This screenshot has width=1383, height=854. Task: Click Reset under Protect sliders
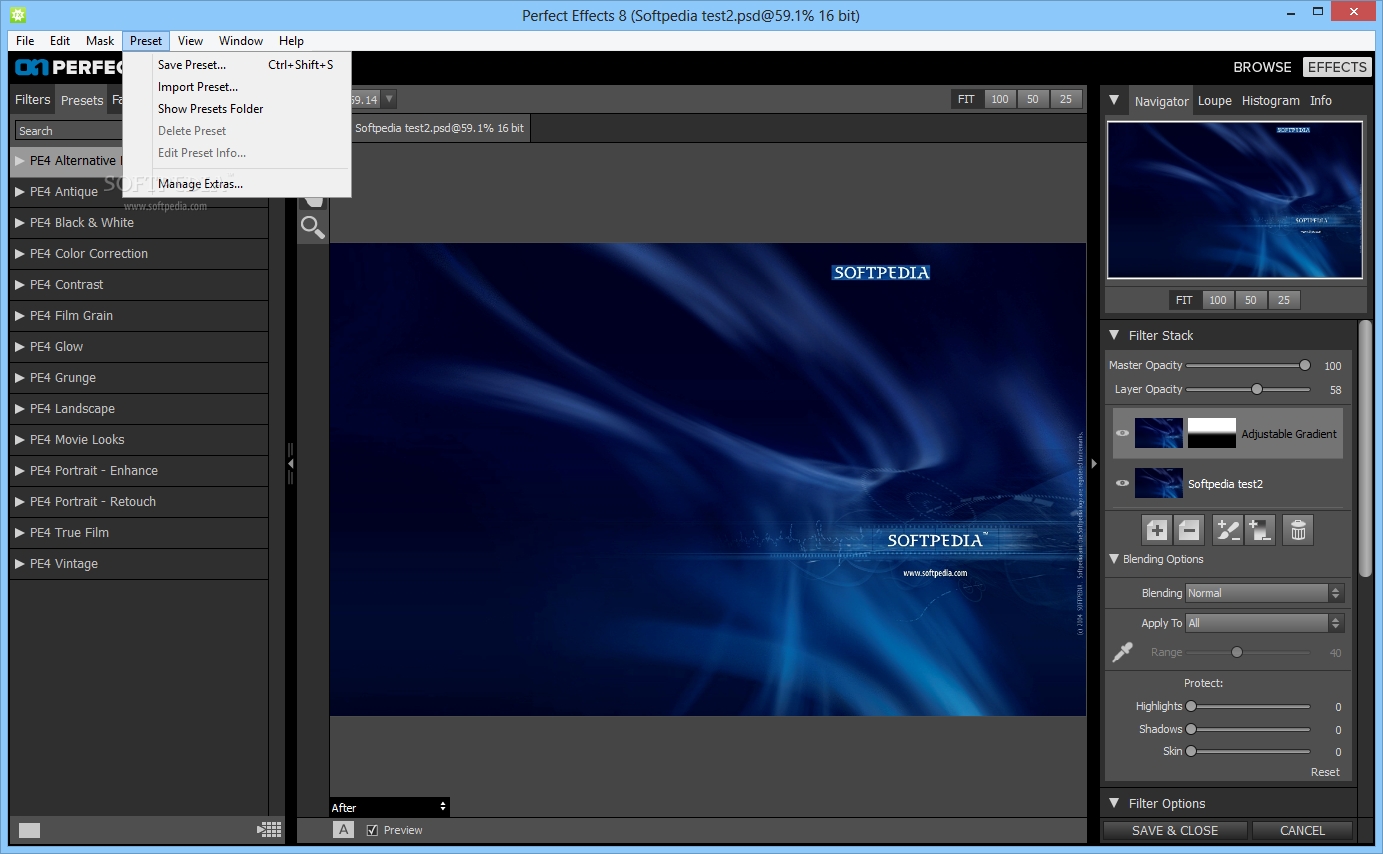1325,772
